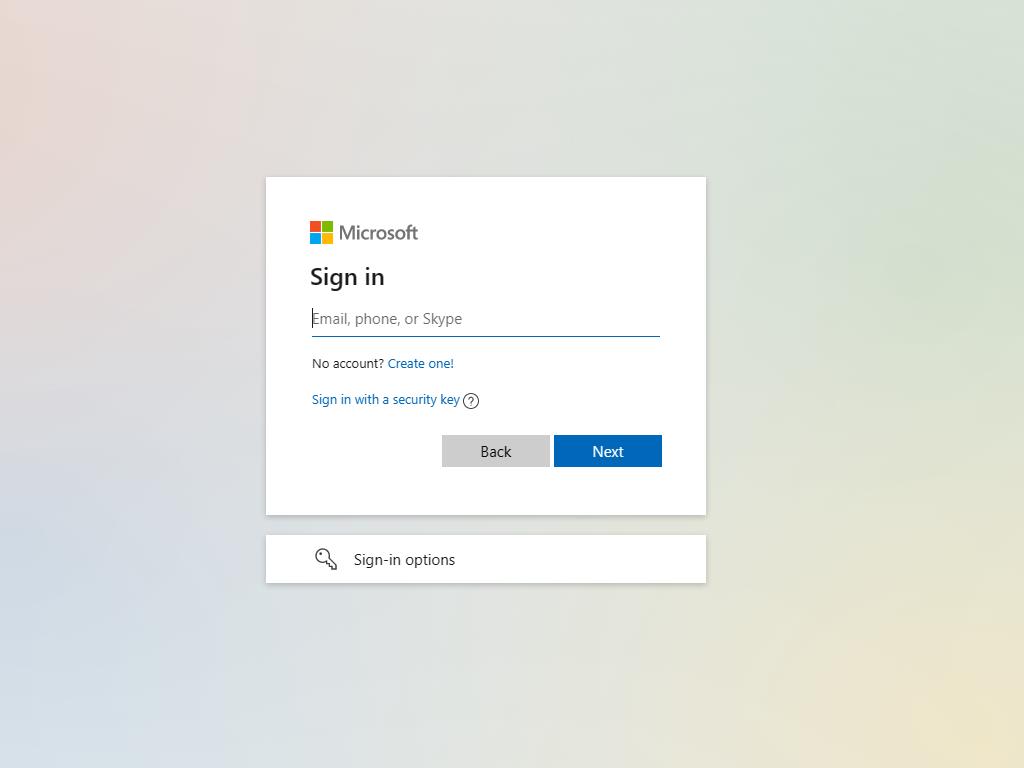Click the Sign in heading
Screen dimensions: 1024x768
tap(347, 277)
